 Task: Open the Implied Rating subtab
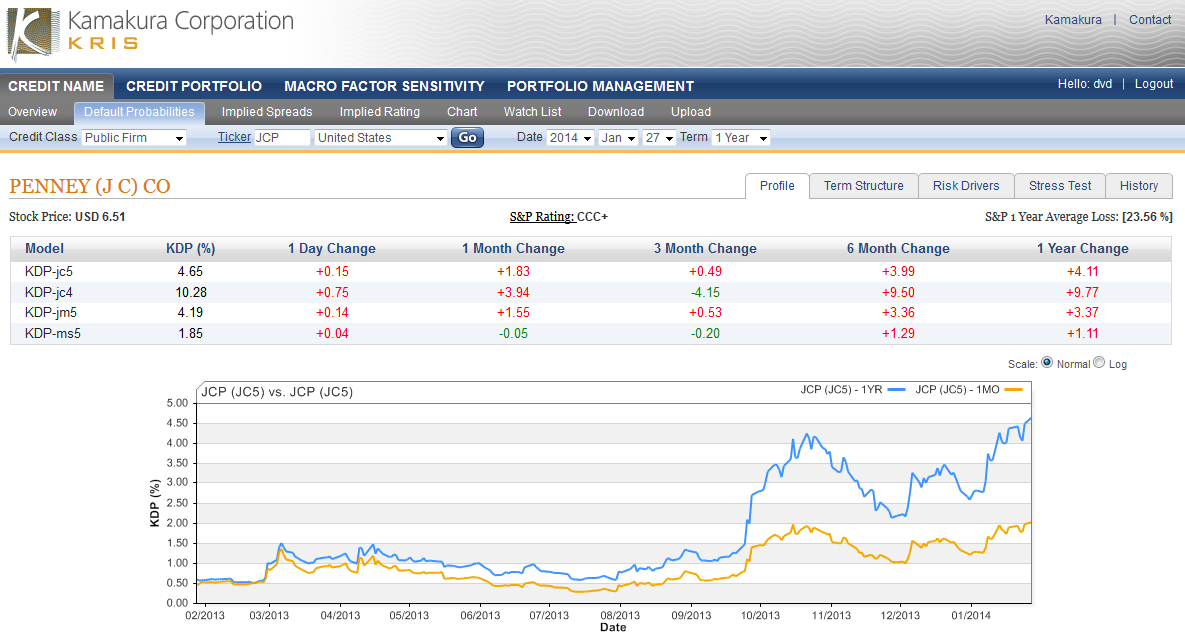pyautogui.click(x=379, y=112)
